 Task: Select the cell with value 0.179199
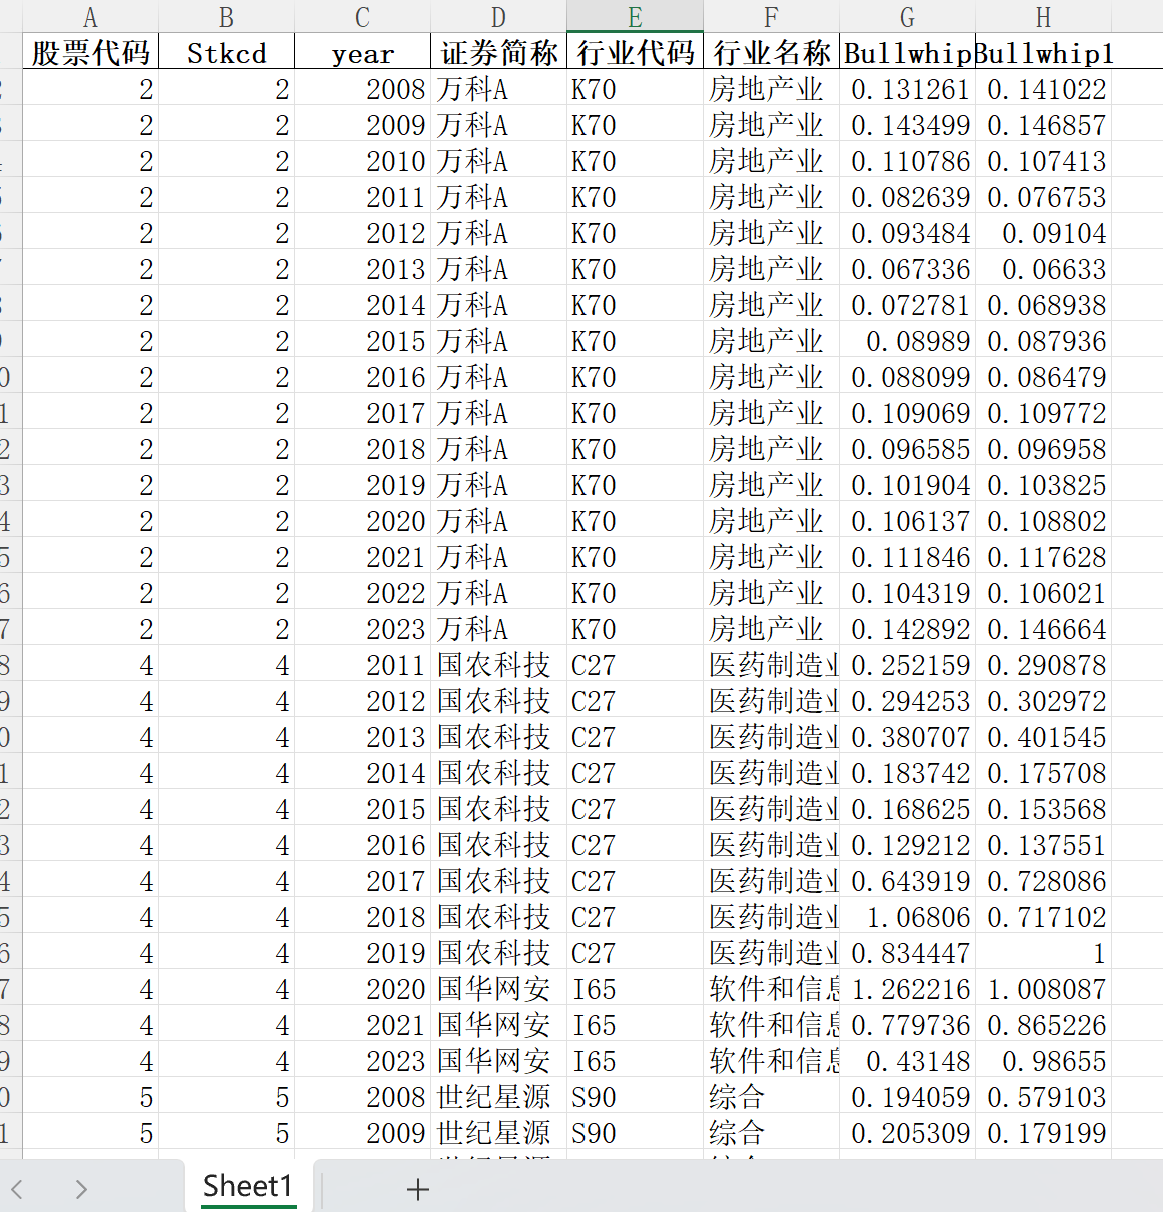click(1043, 1133)
